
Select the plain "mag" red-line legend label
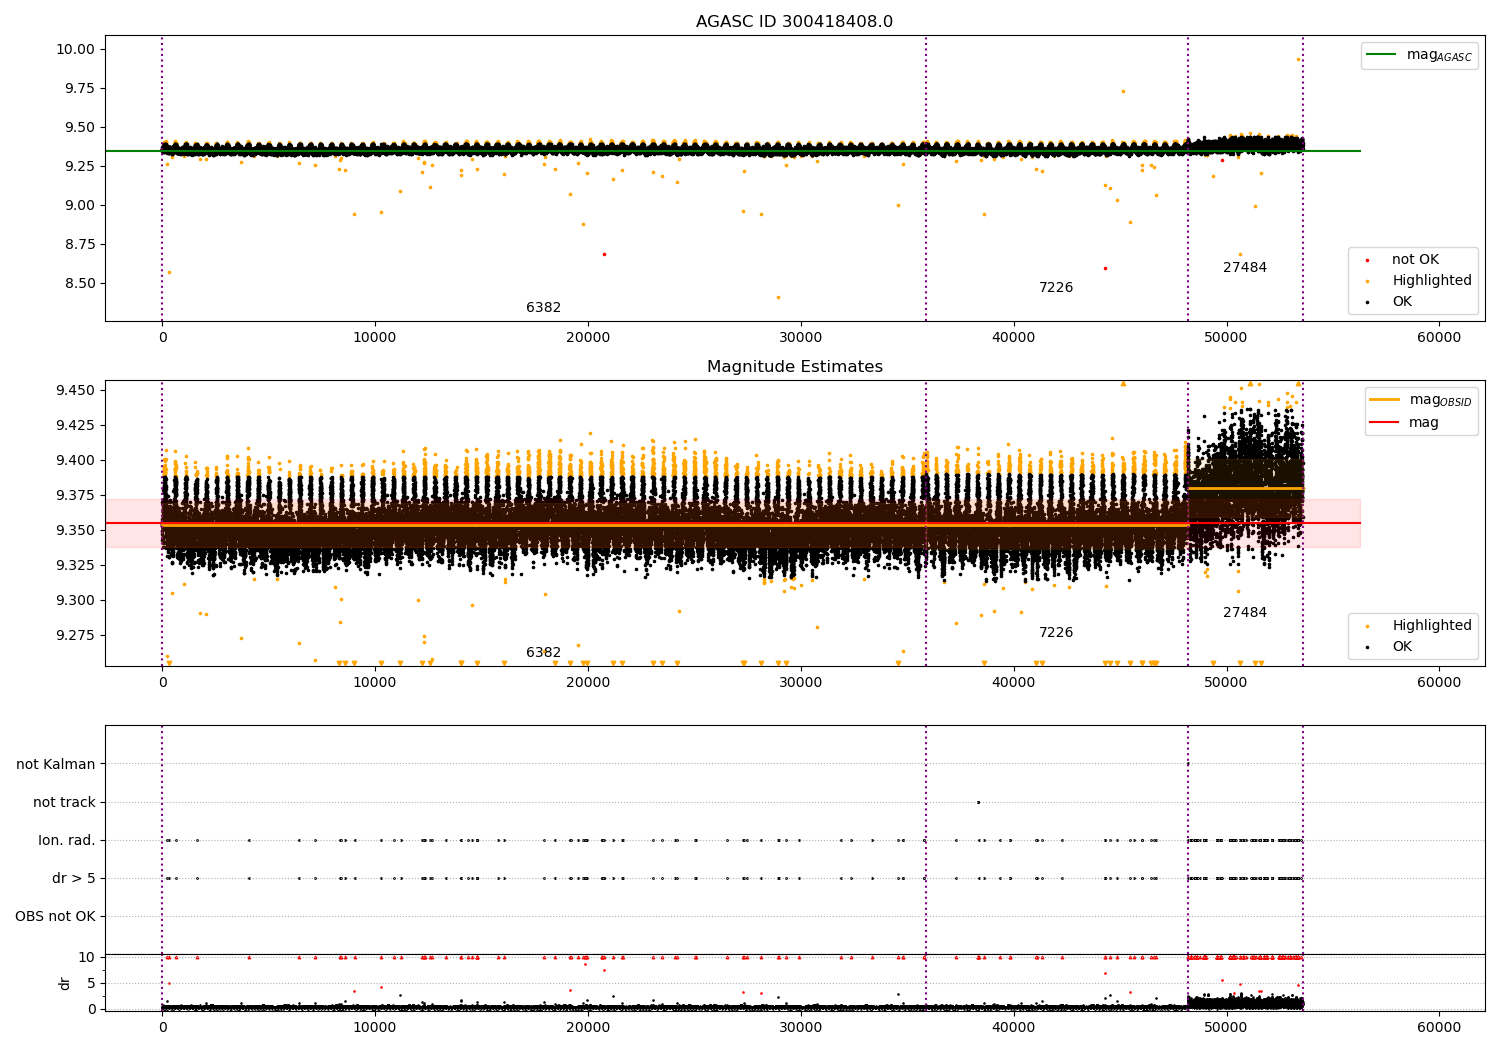tap(1424, 423)
